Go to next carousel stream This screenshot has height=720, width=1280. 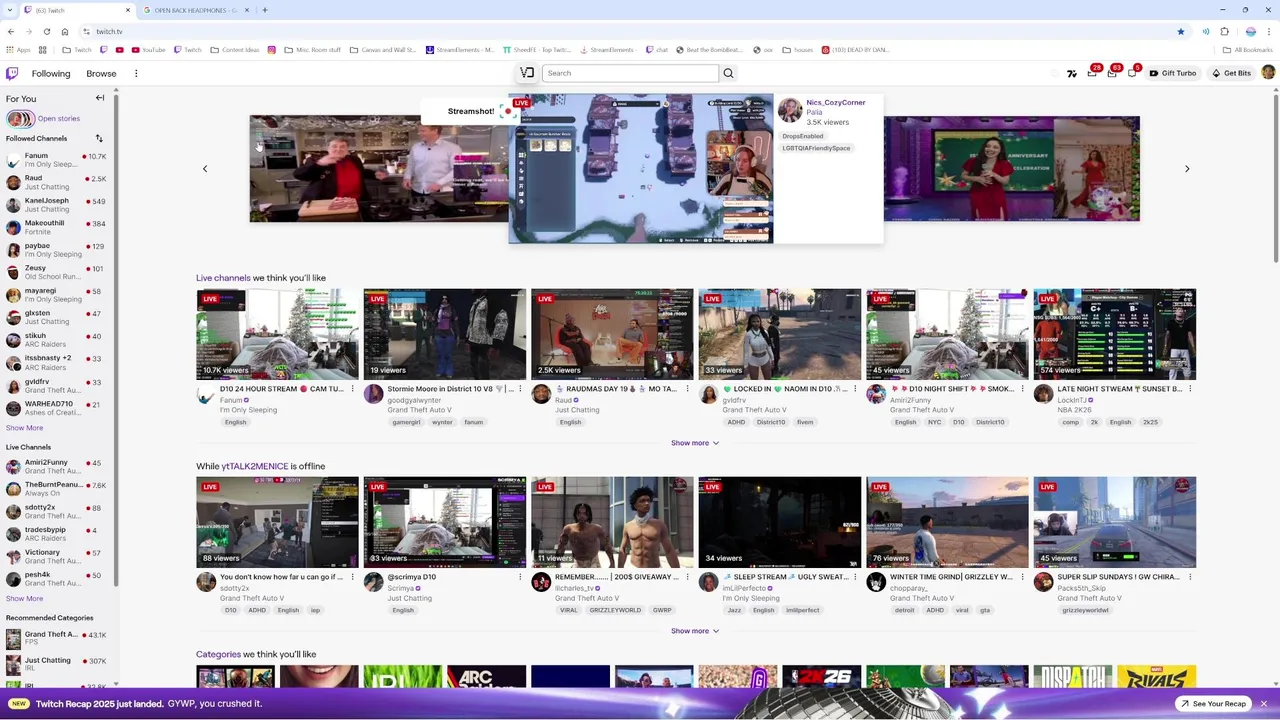pyautogui.click(x=1187, y=169)
